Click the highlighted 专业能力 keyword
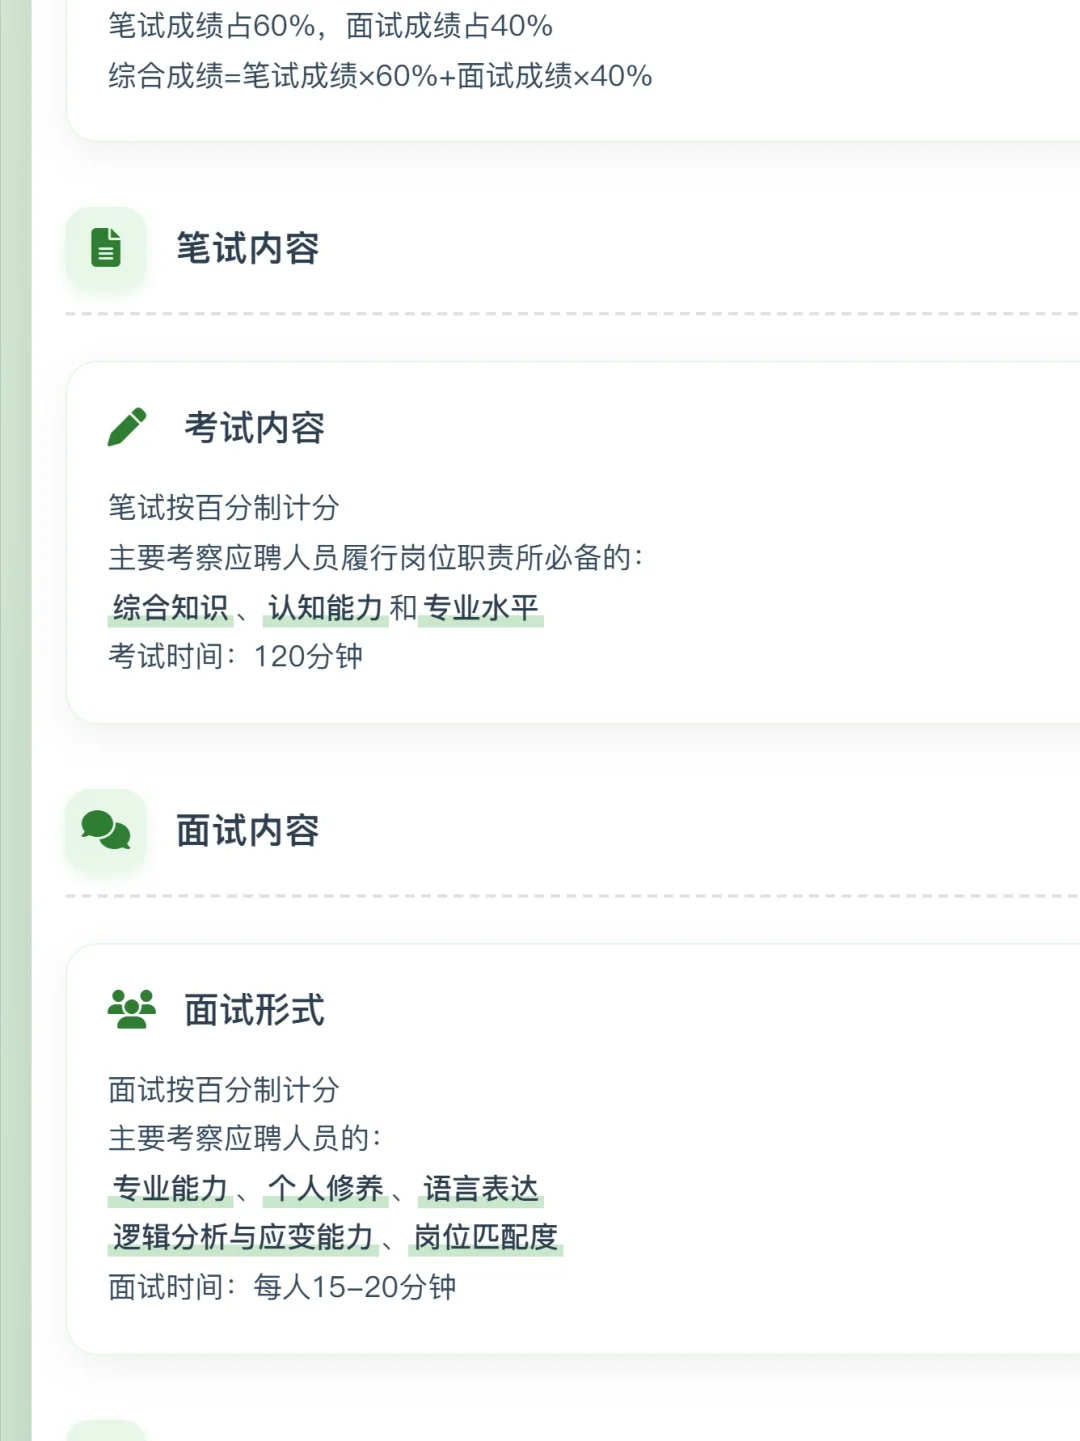The width and height of the screenshot is (1080, 1441). (171, 1188)
